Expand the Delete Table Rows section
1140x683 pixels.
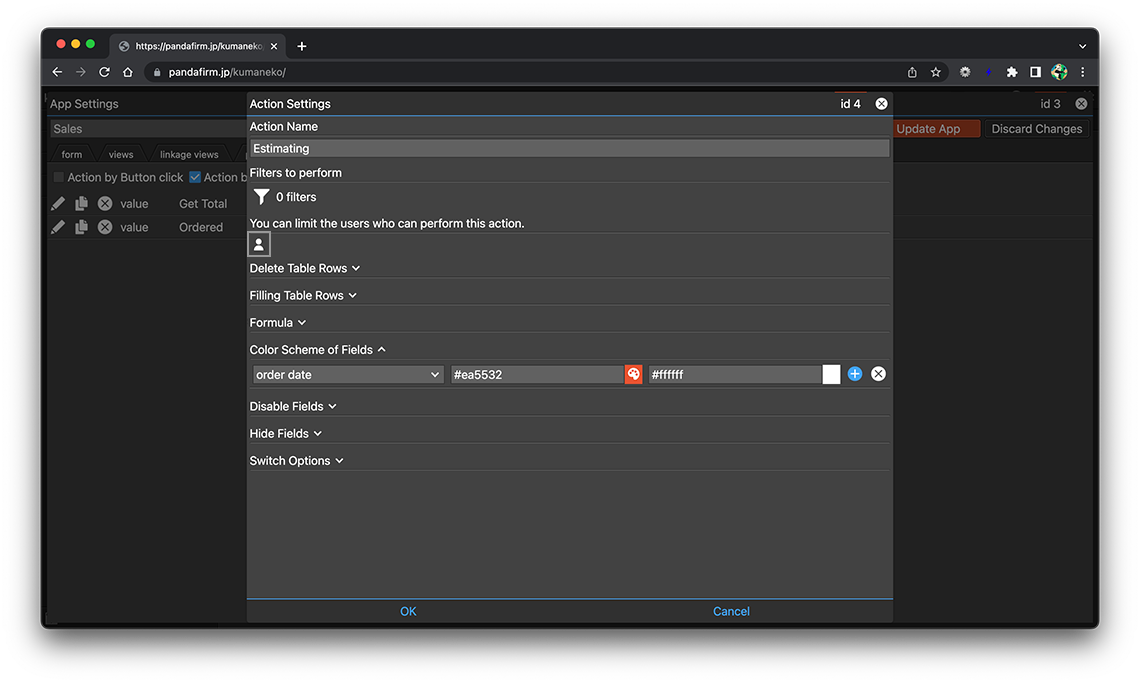(305, 268)
